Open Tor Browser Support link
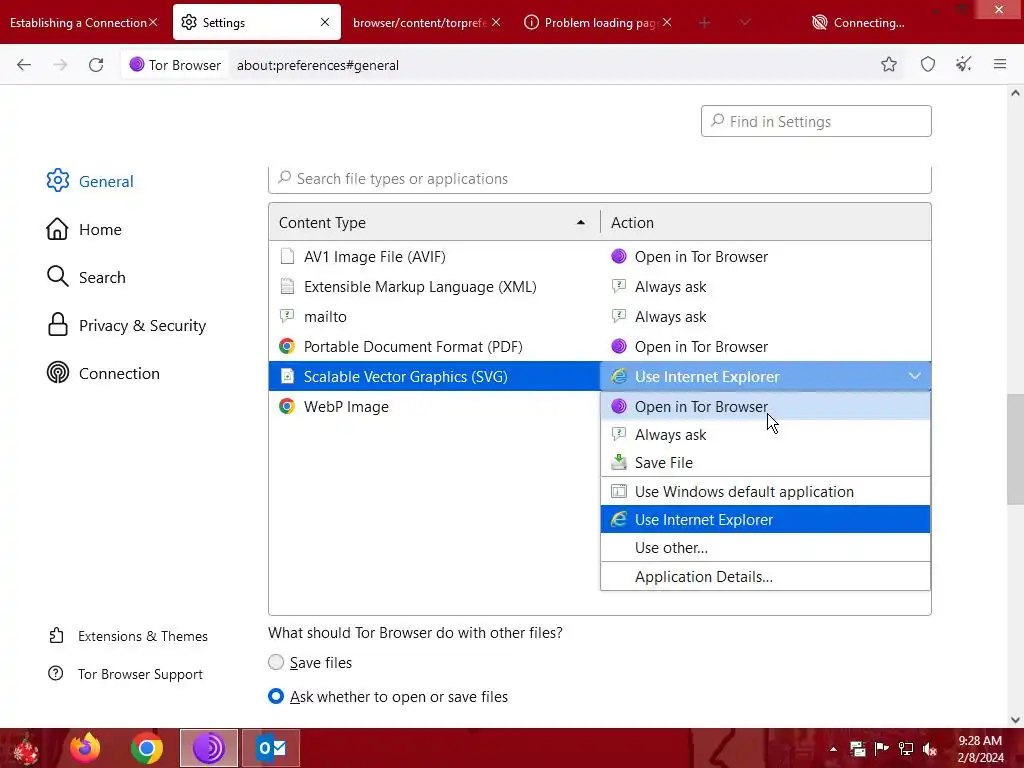The image size is (1024, 768). (125, 674)
